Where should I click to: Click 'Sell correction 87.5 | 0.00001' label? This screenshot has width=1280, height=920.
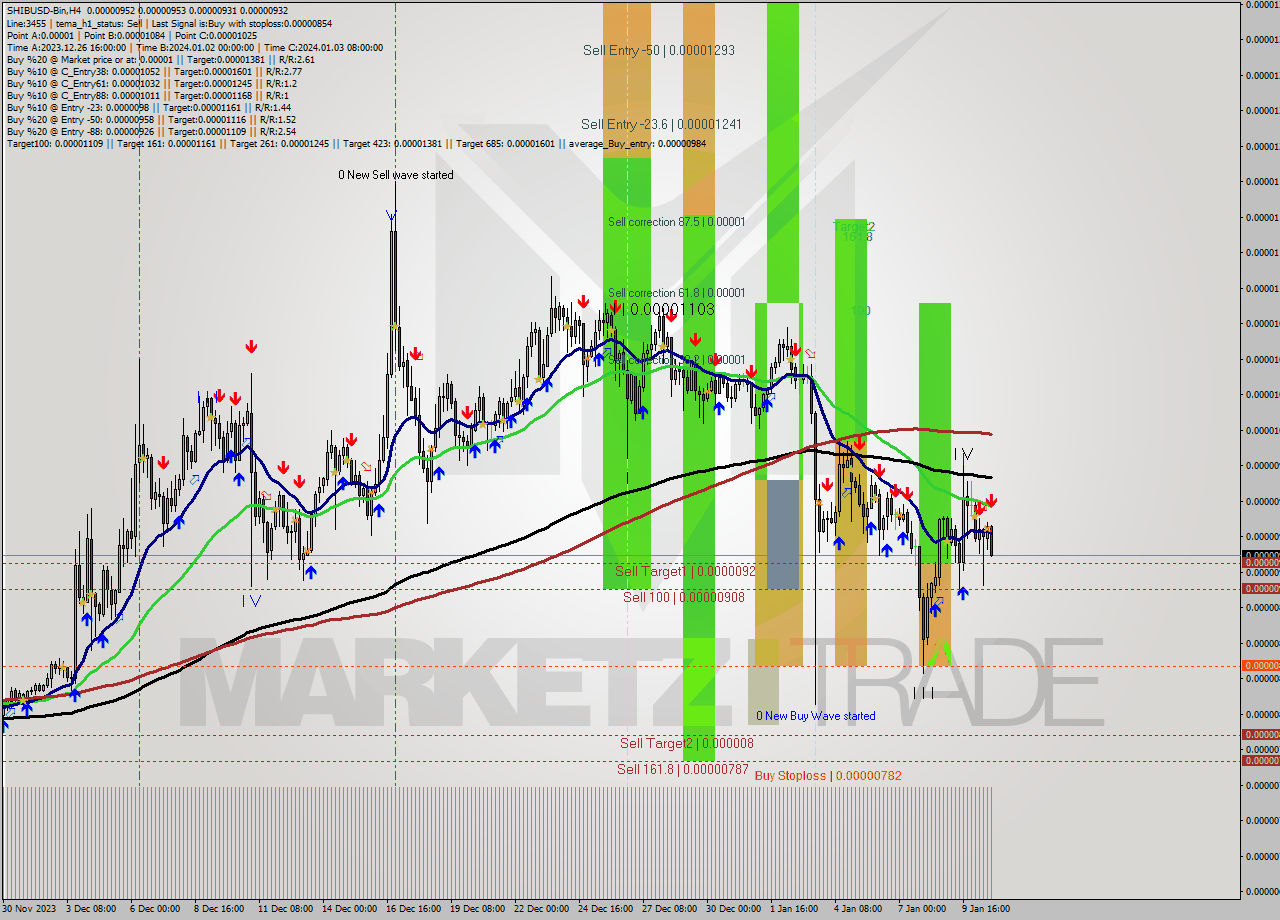pyautogui.click(x=677, y=222)
